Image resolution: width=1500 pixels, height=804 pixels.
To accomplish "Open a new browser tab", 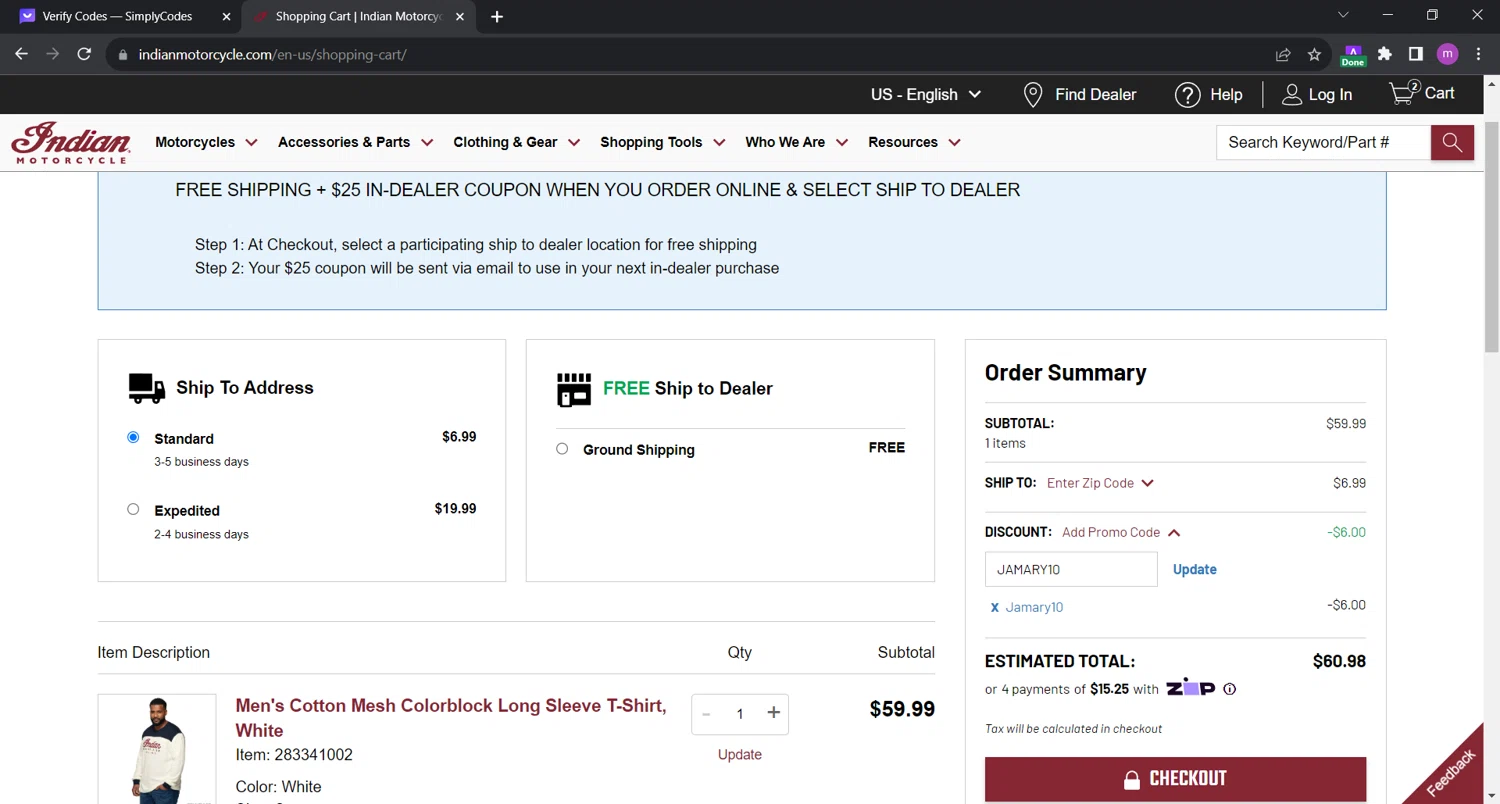I will 497,16.
